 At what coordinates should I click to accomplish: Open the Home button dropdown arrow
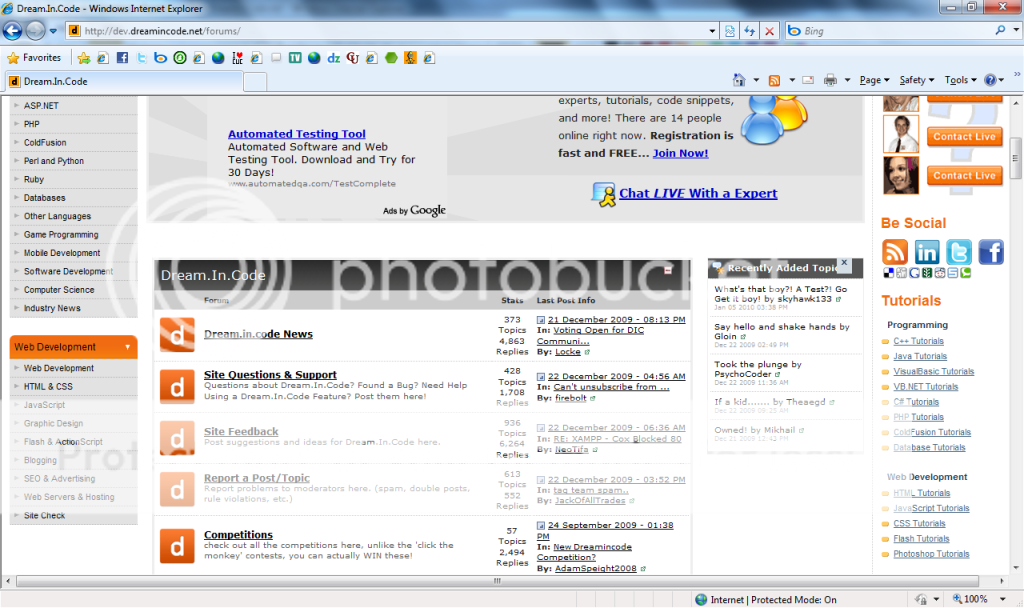tap(756, 80)
